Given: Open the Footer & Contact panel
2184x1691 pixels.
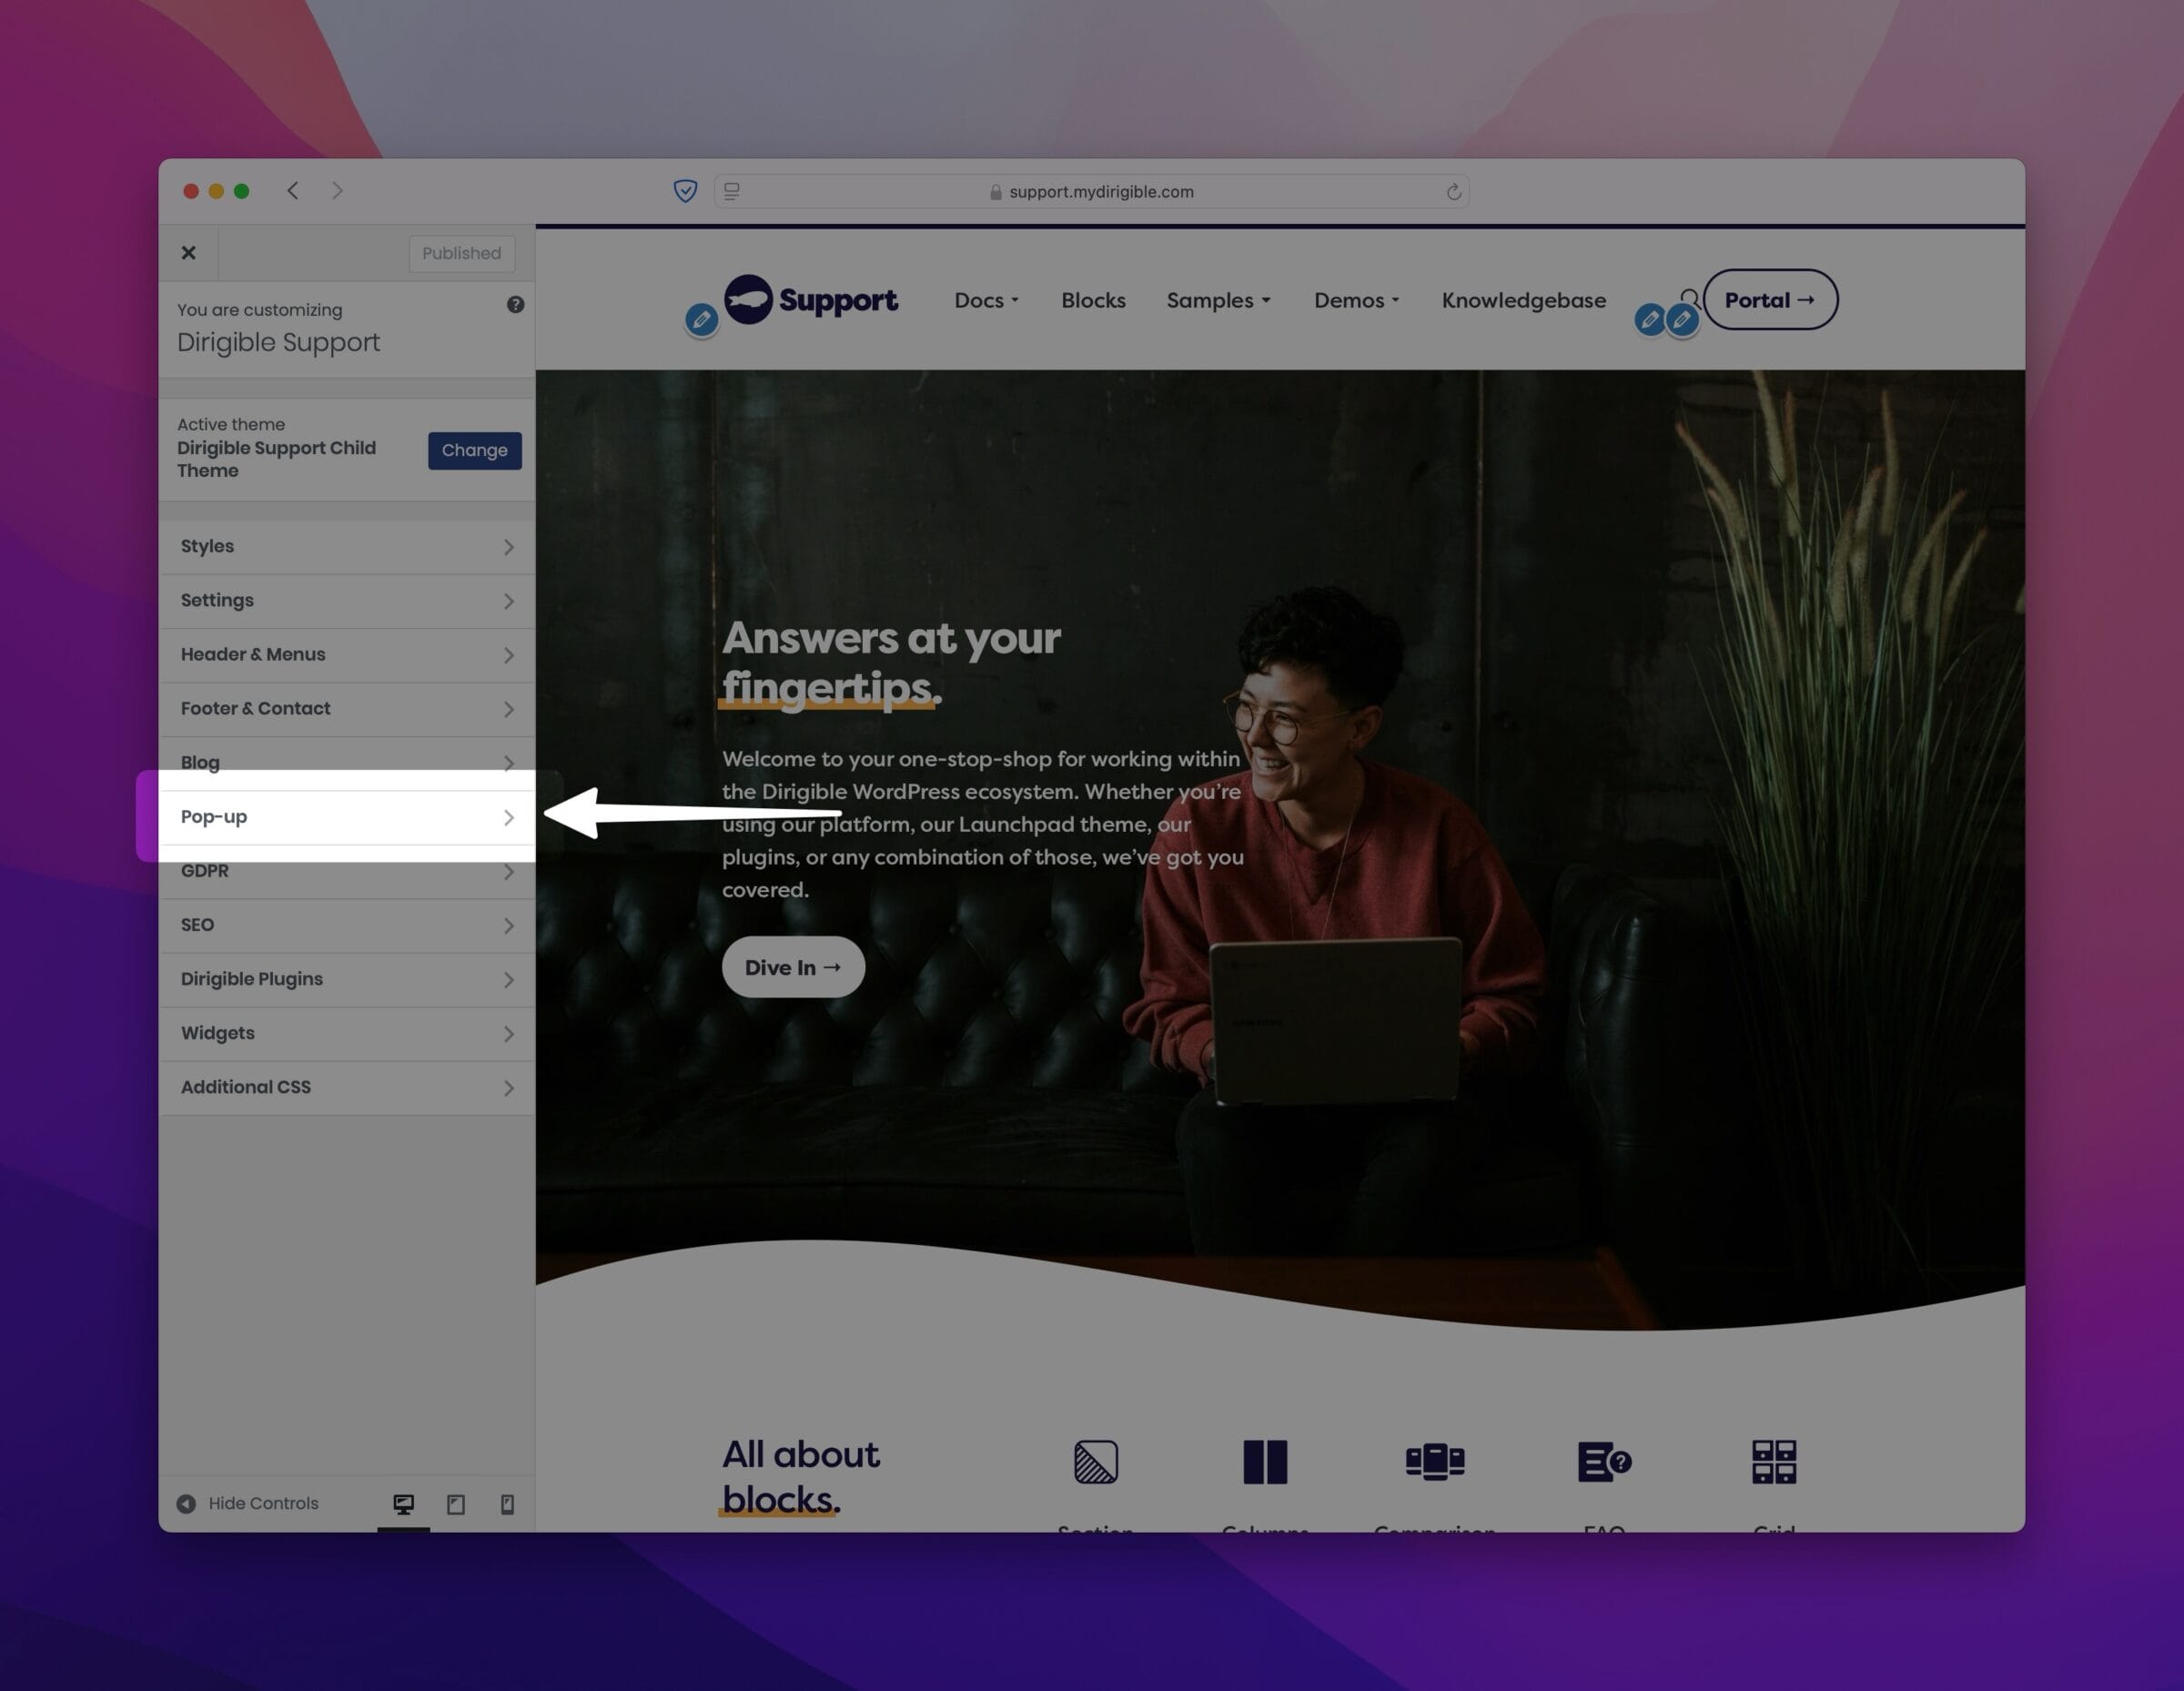Looking at the screenshot, I should pyautogui.click(x=346, y=709).
